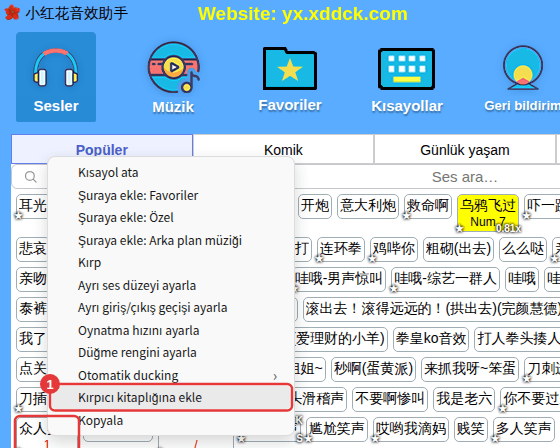Screen dimensions: 560x448
Task: Choose Ayrı giriş/çıkış geçişi ayarla
Action: 171,308
